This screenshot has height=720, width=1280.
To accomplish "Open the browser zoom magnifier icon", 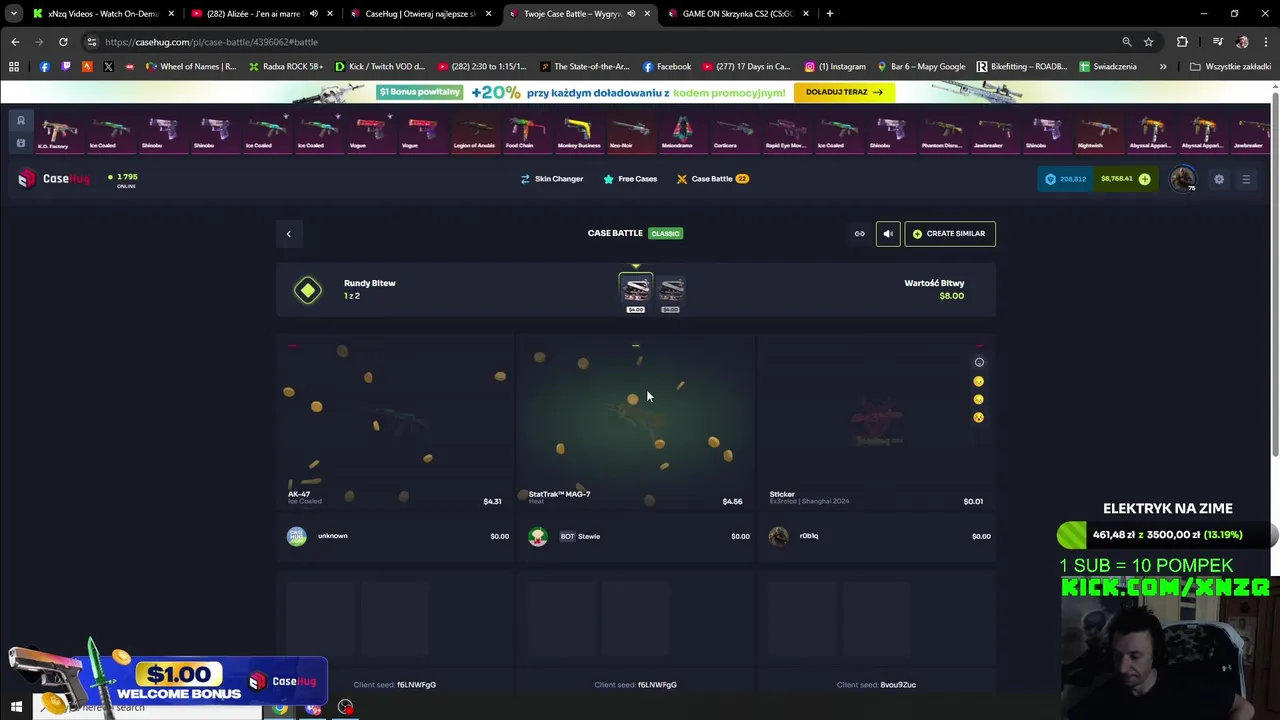I will pyautogui.click(x=1126, y=42).
